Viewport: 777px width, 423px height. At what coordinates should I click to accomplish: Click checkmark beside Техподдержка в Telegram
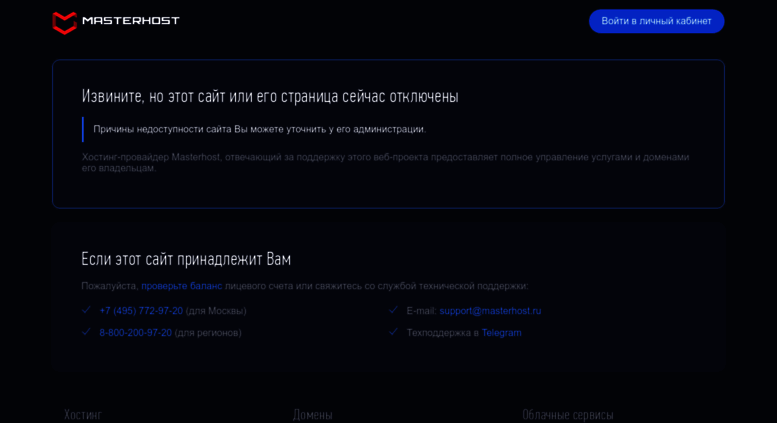[393, 332]
